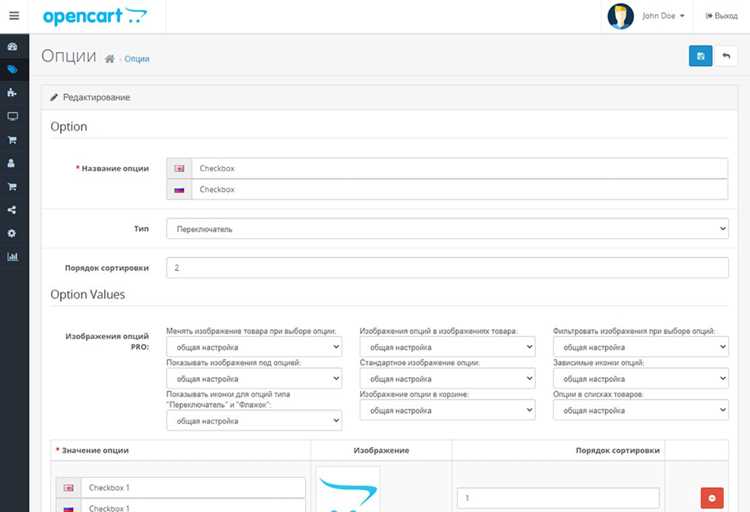Click the 'Порядок сортировки' table column header

pos(618,450)
